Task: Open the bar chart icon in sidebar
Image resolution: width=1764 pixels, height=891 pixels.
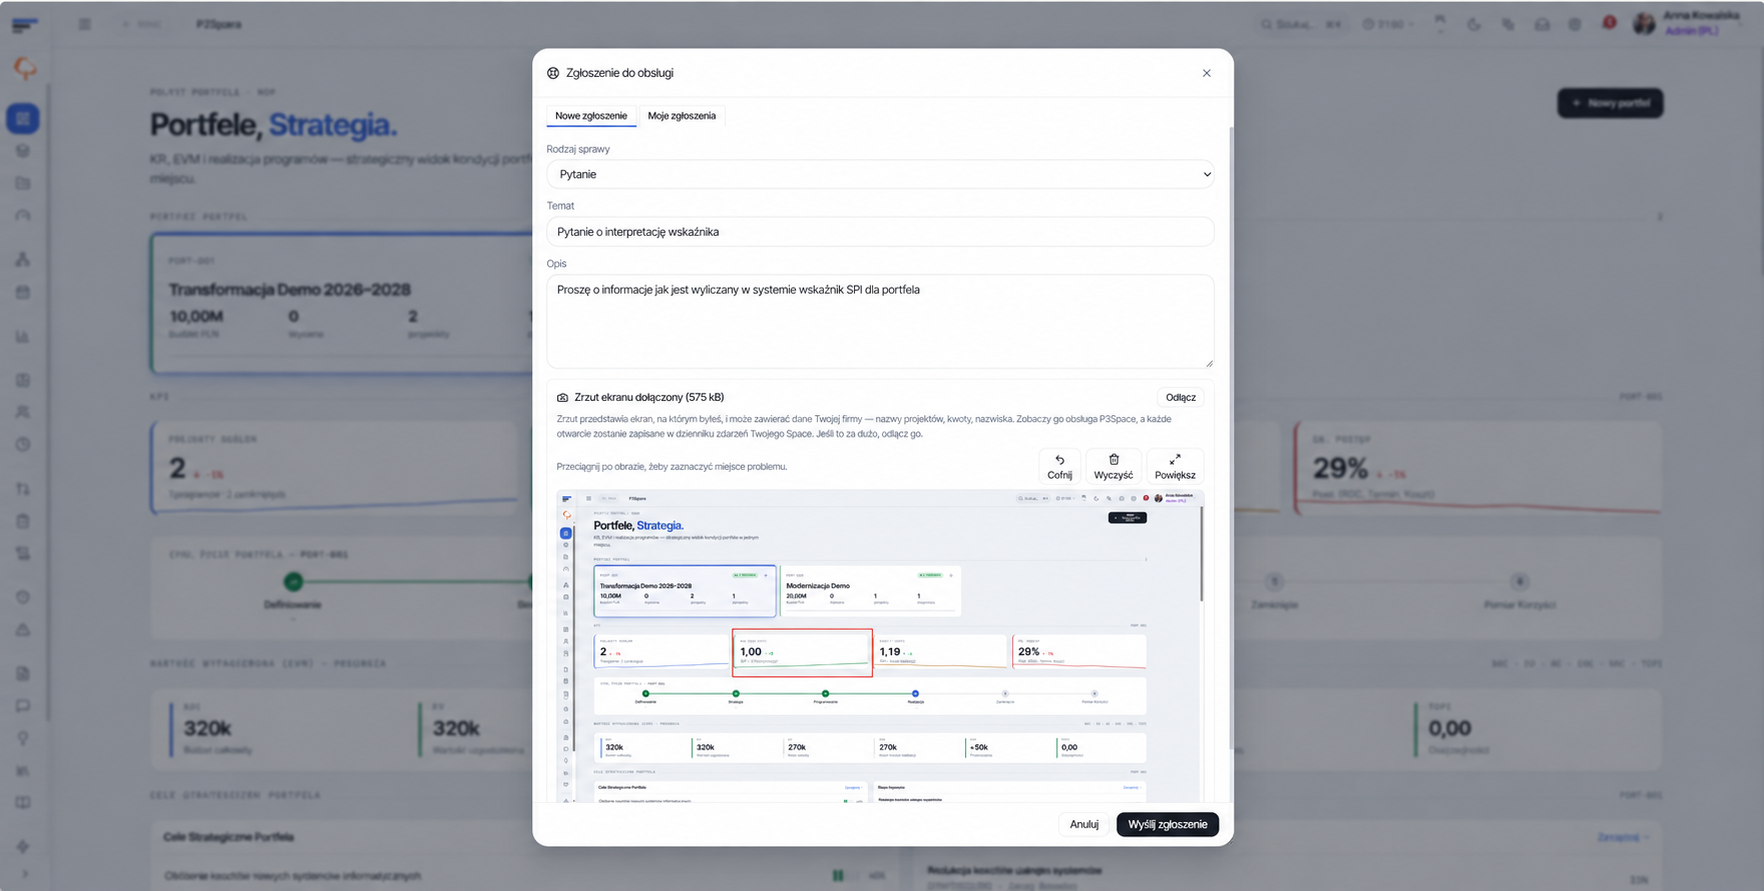Action: click(23, 337)
